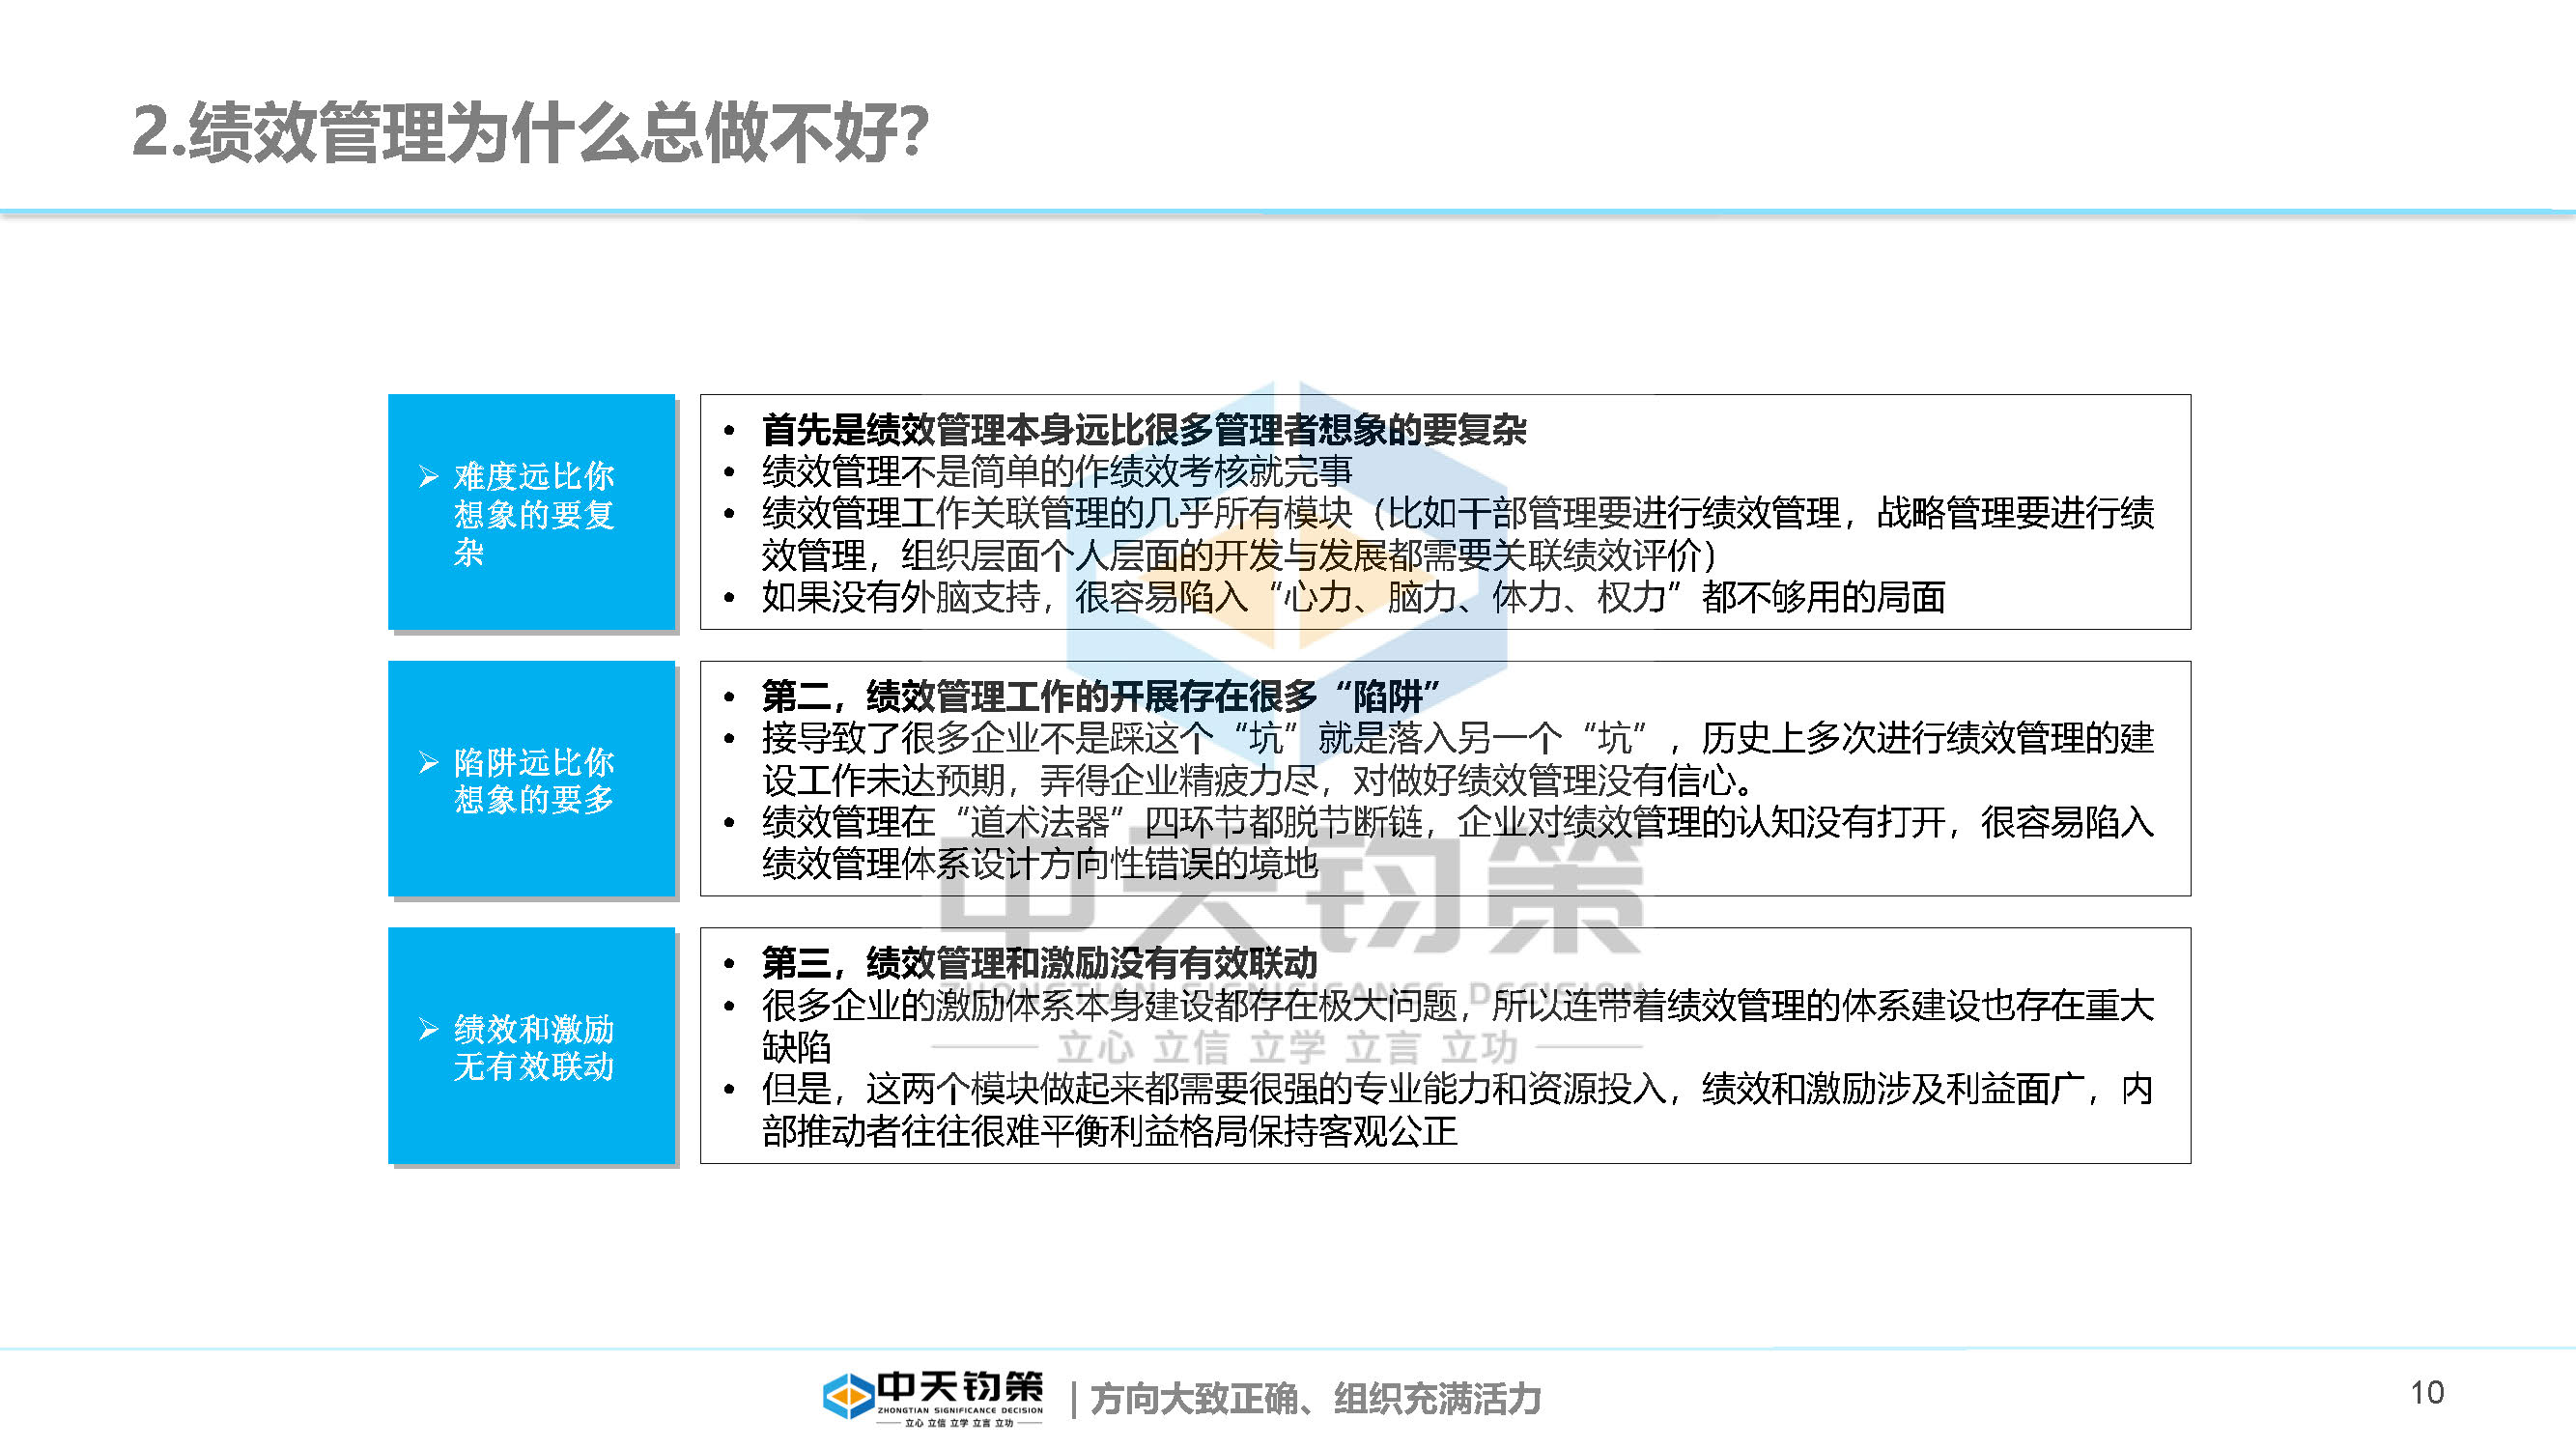Click heading 第二，绩效管理工作的开展存在很多陷阱
2576x1449 pixels.
1100,696
